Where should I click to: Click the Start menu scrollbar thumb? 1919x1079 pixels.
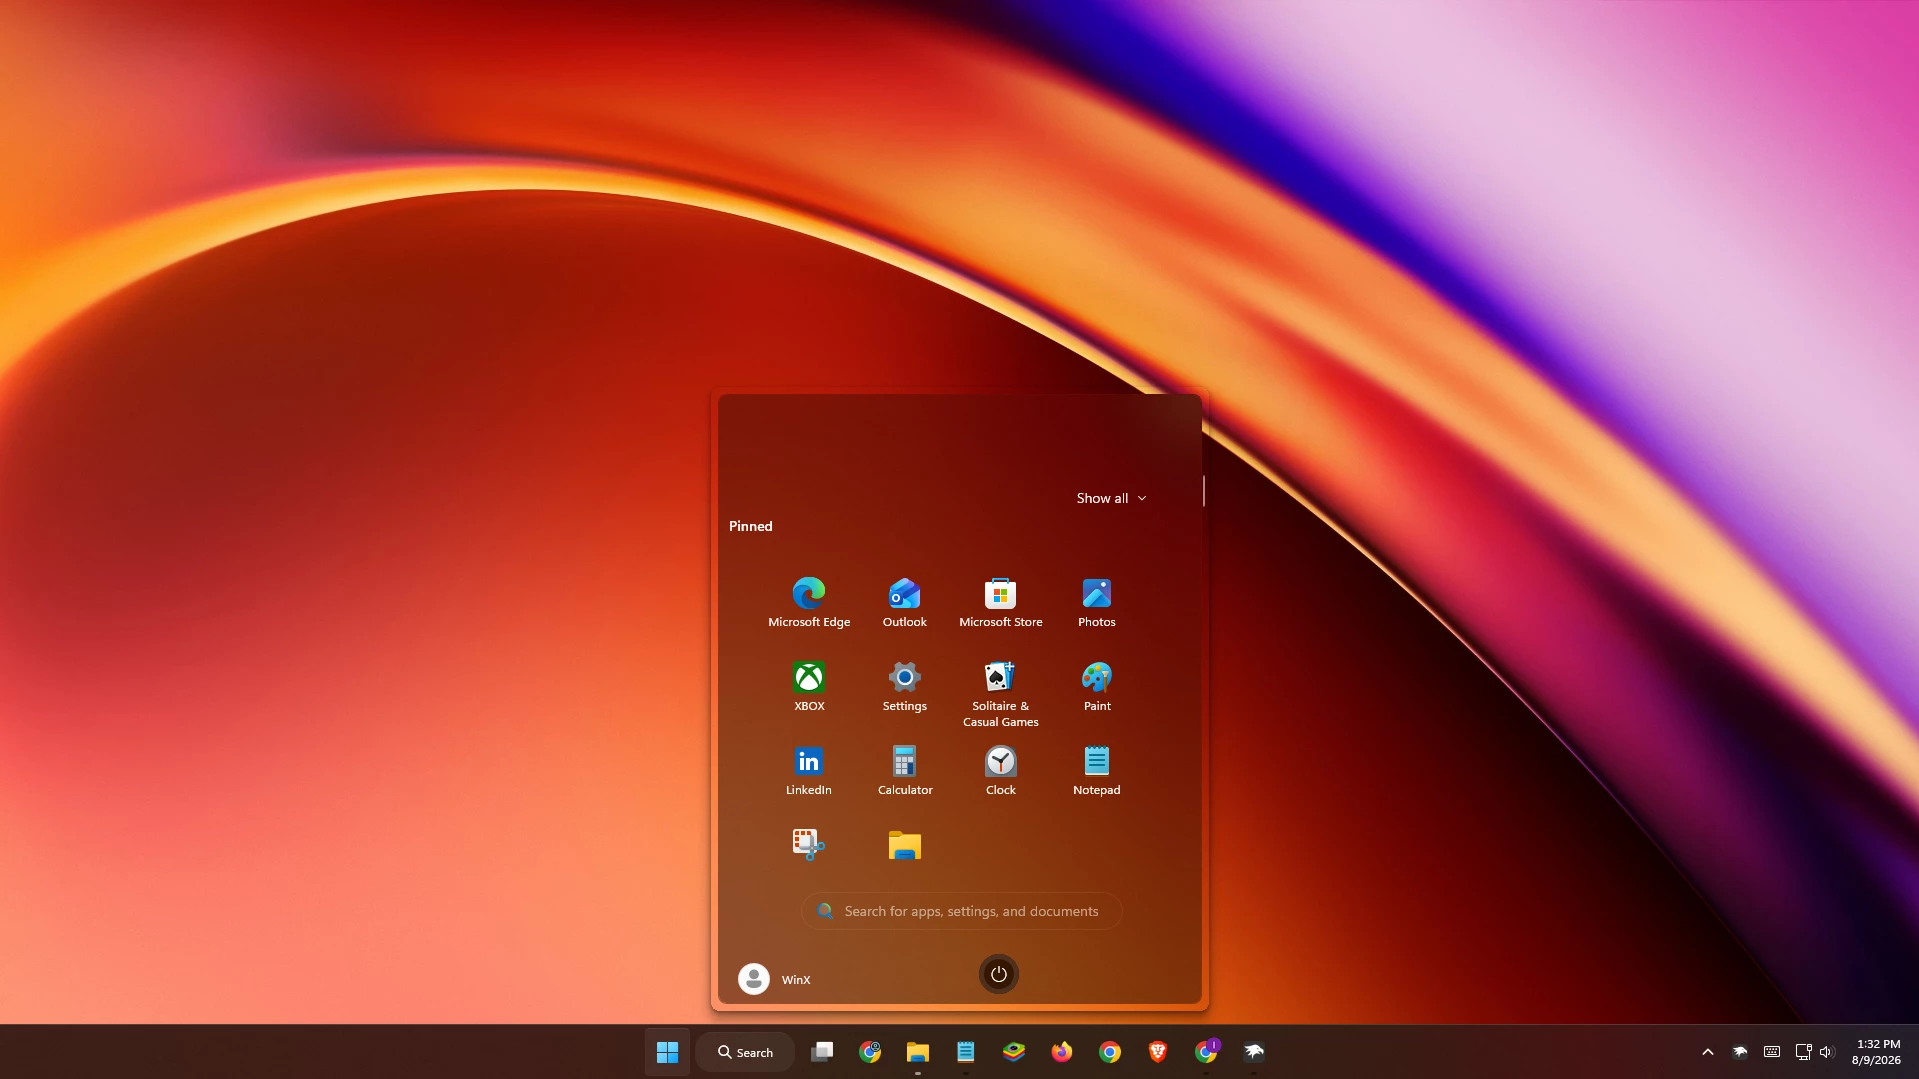(x=1203, y=491)
